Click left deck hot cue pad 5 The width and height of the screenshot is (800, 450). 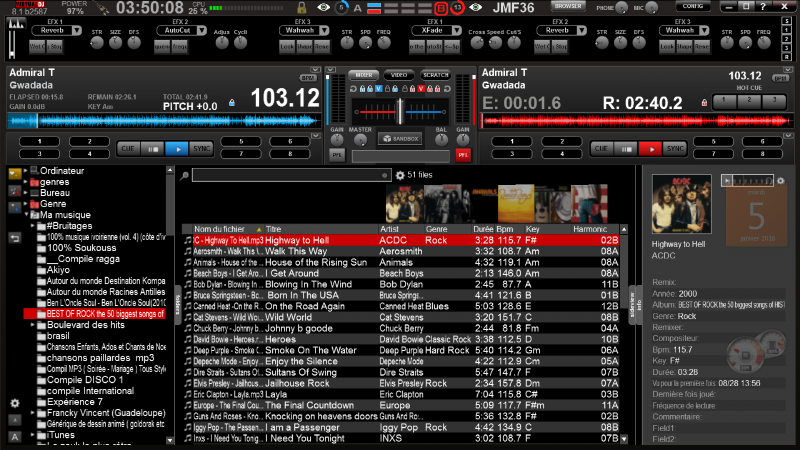pyautogui.click(x=241, y=141)
